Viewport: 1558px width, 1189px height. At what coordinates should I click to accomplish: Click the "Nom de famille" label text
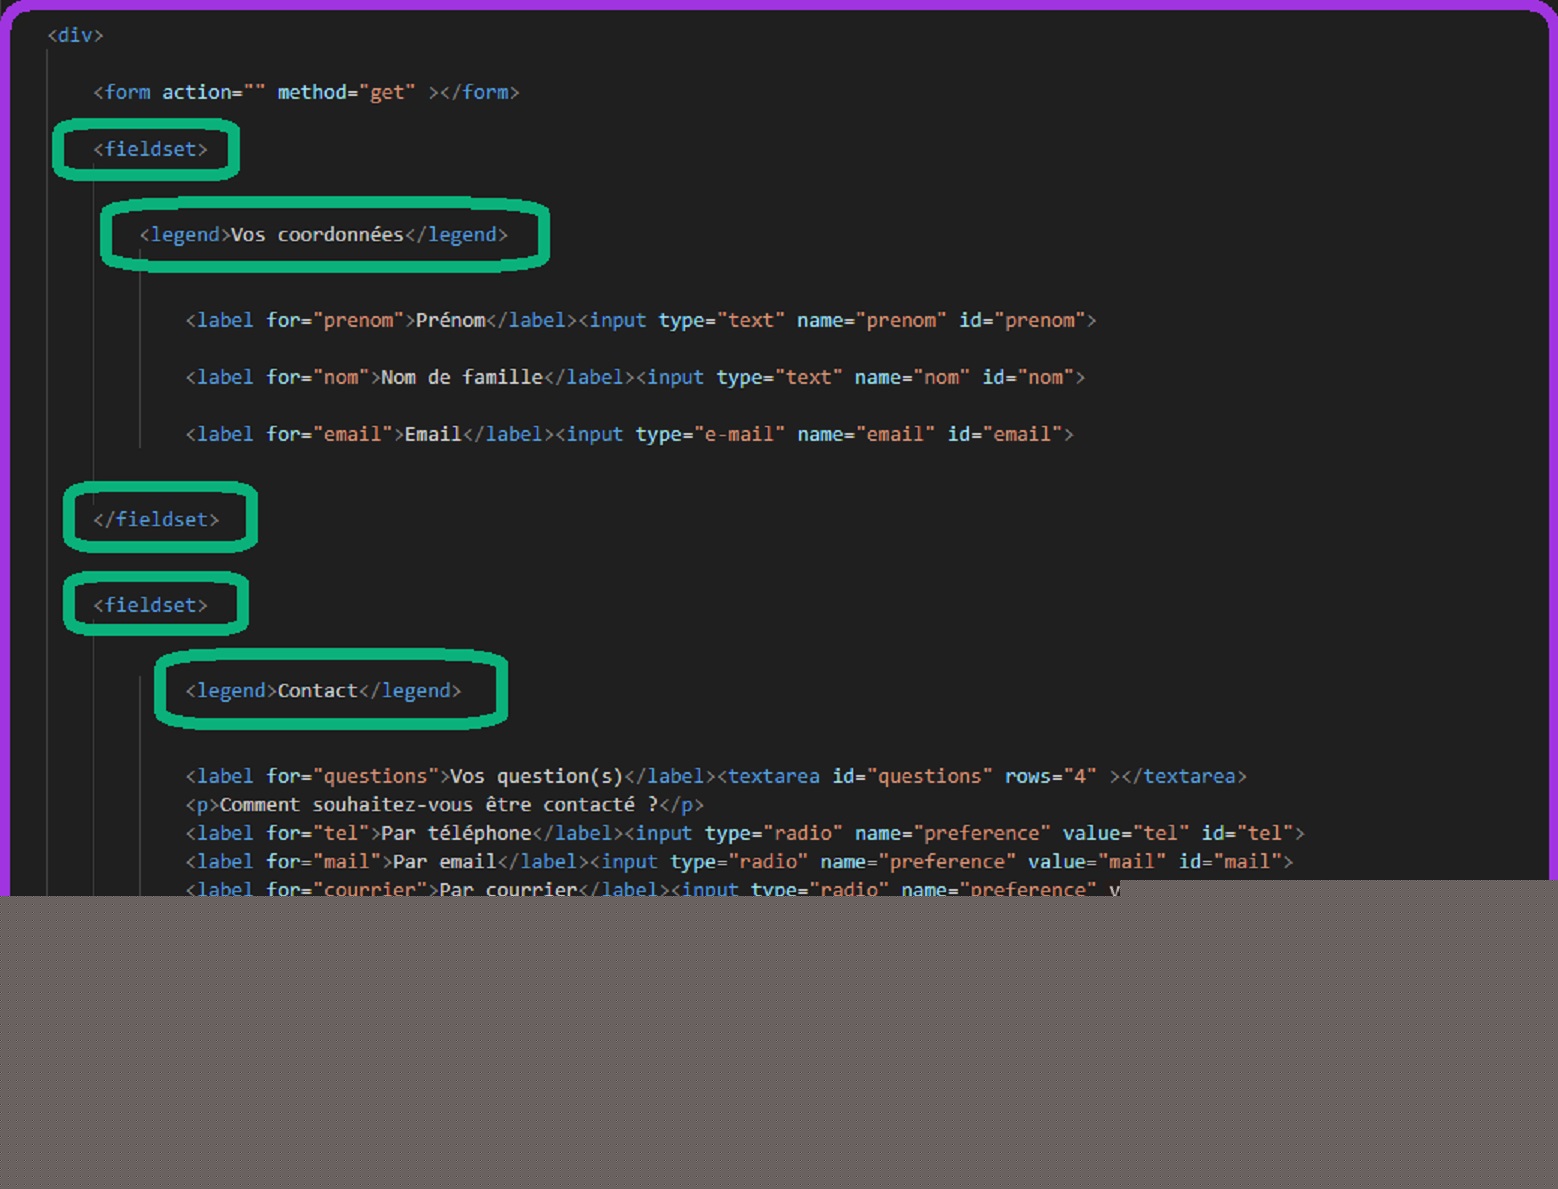tap(461, 377)
